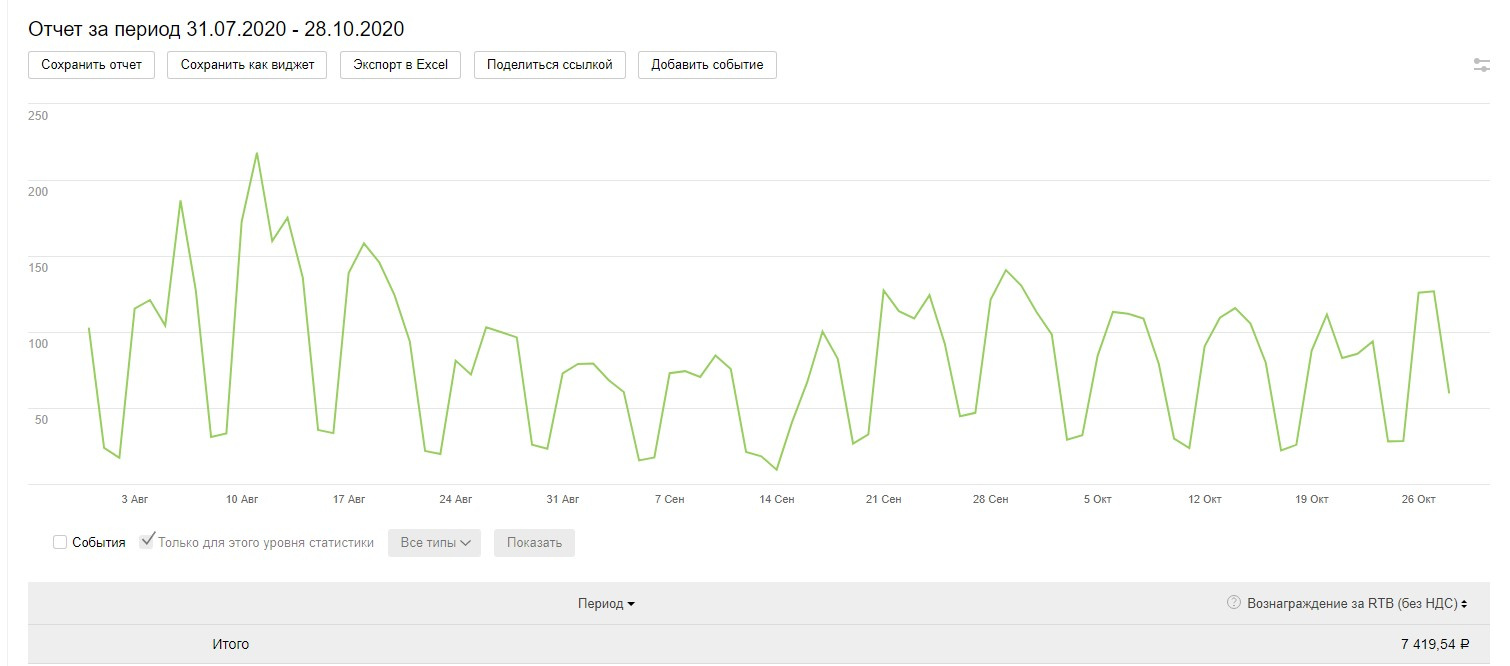Uncheck Только для этого уровня статистики
This screenshot has width=1510, height=666.
pyautogui.click(x=147, y=542)
